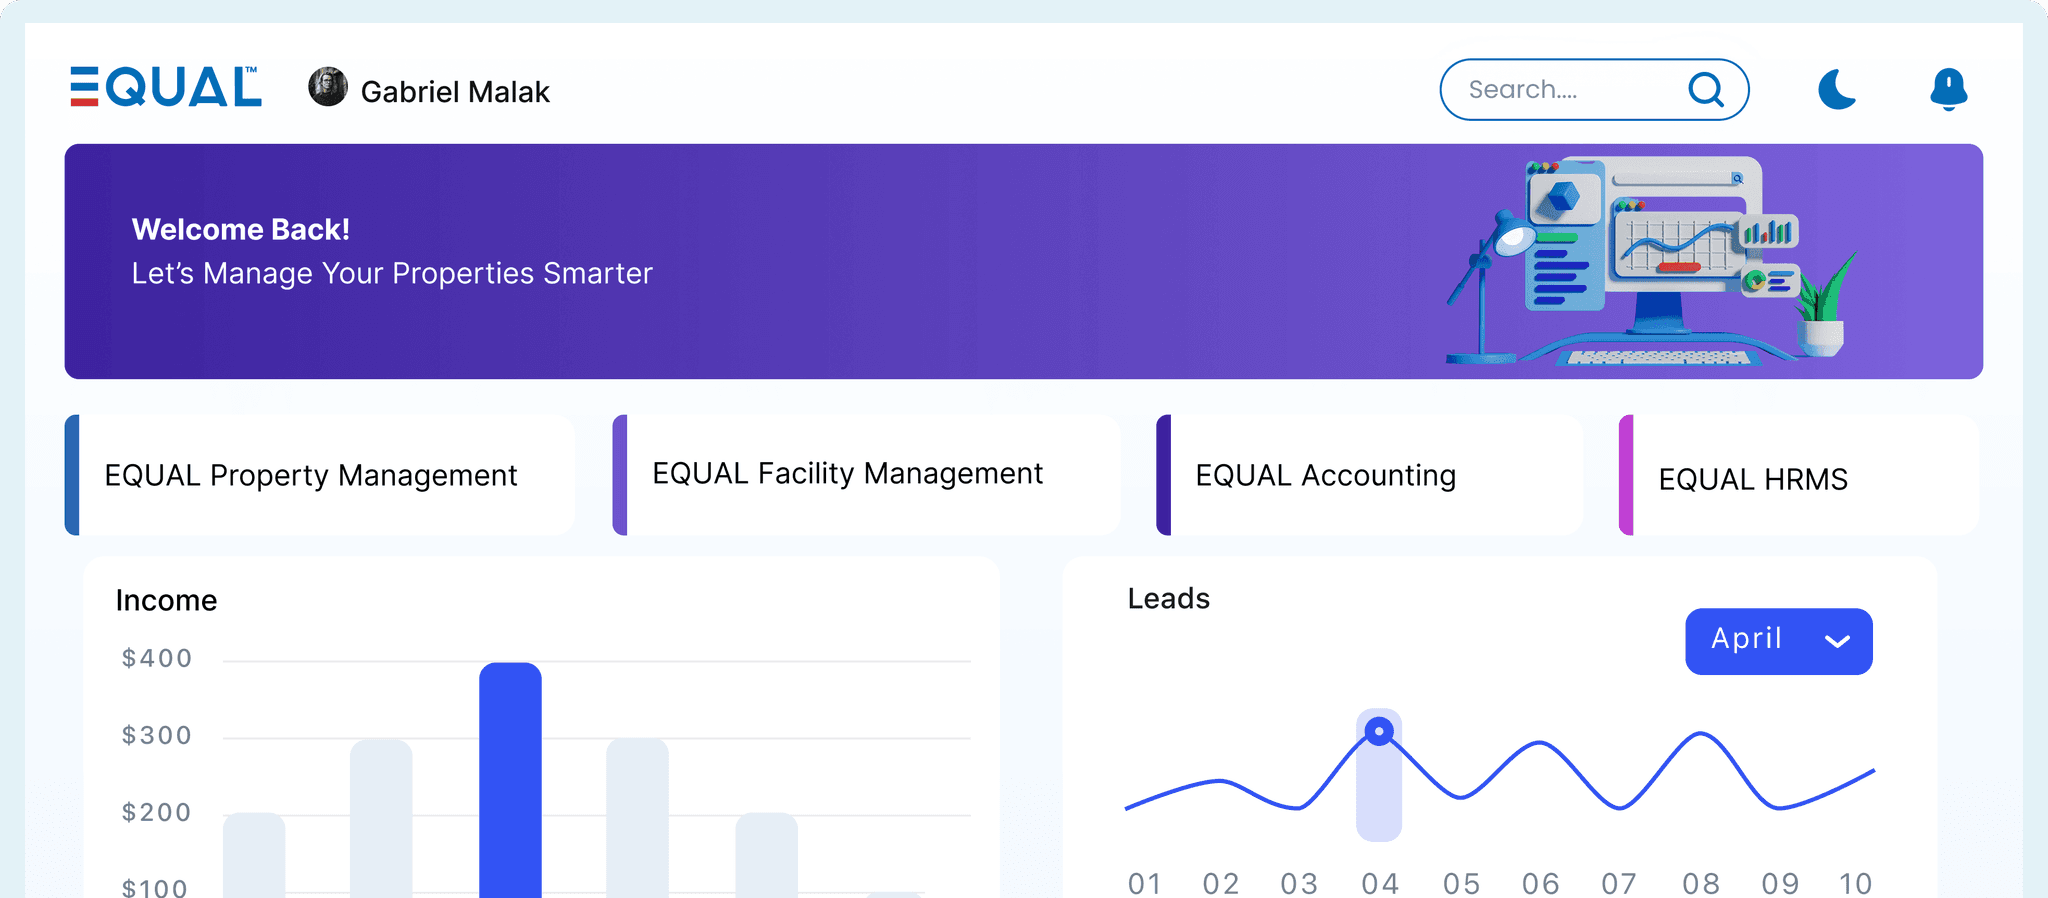Select day 10 on Leads axis
Viewport: 2048px width, 898px height.
coord(1856,884)
